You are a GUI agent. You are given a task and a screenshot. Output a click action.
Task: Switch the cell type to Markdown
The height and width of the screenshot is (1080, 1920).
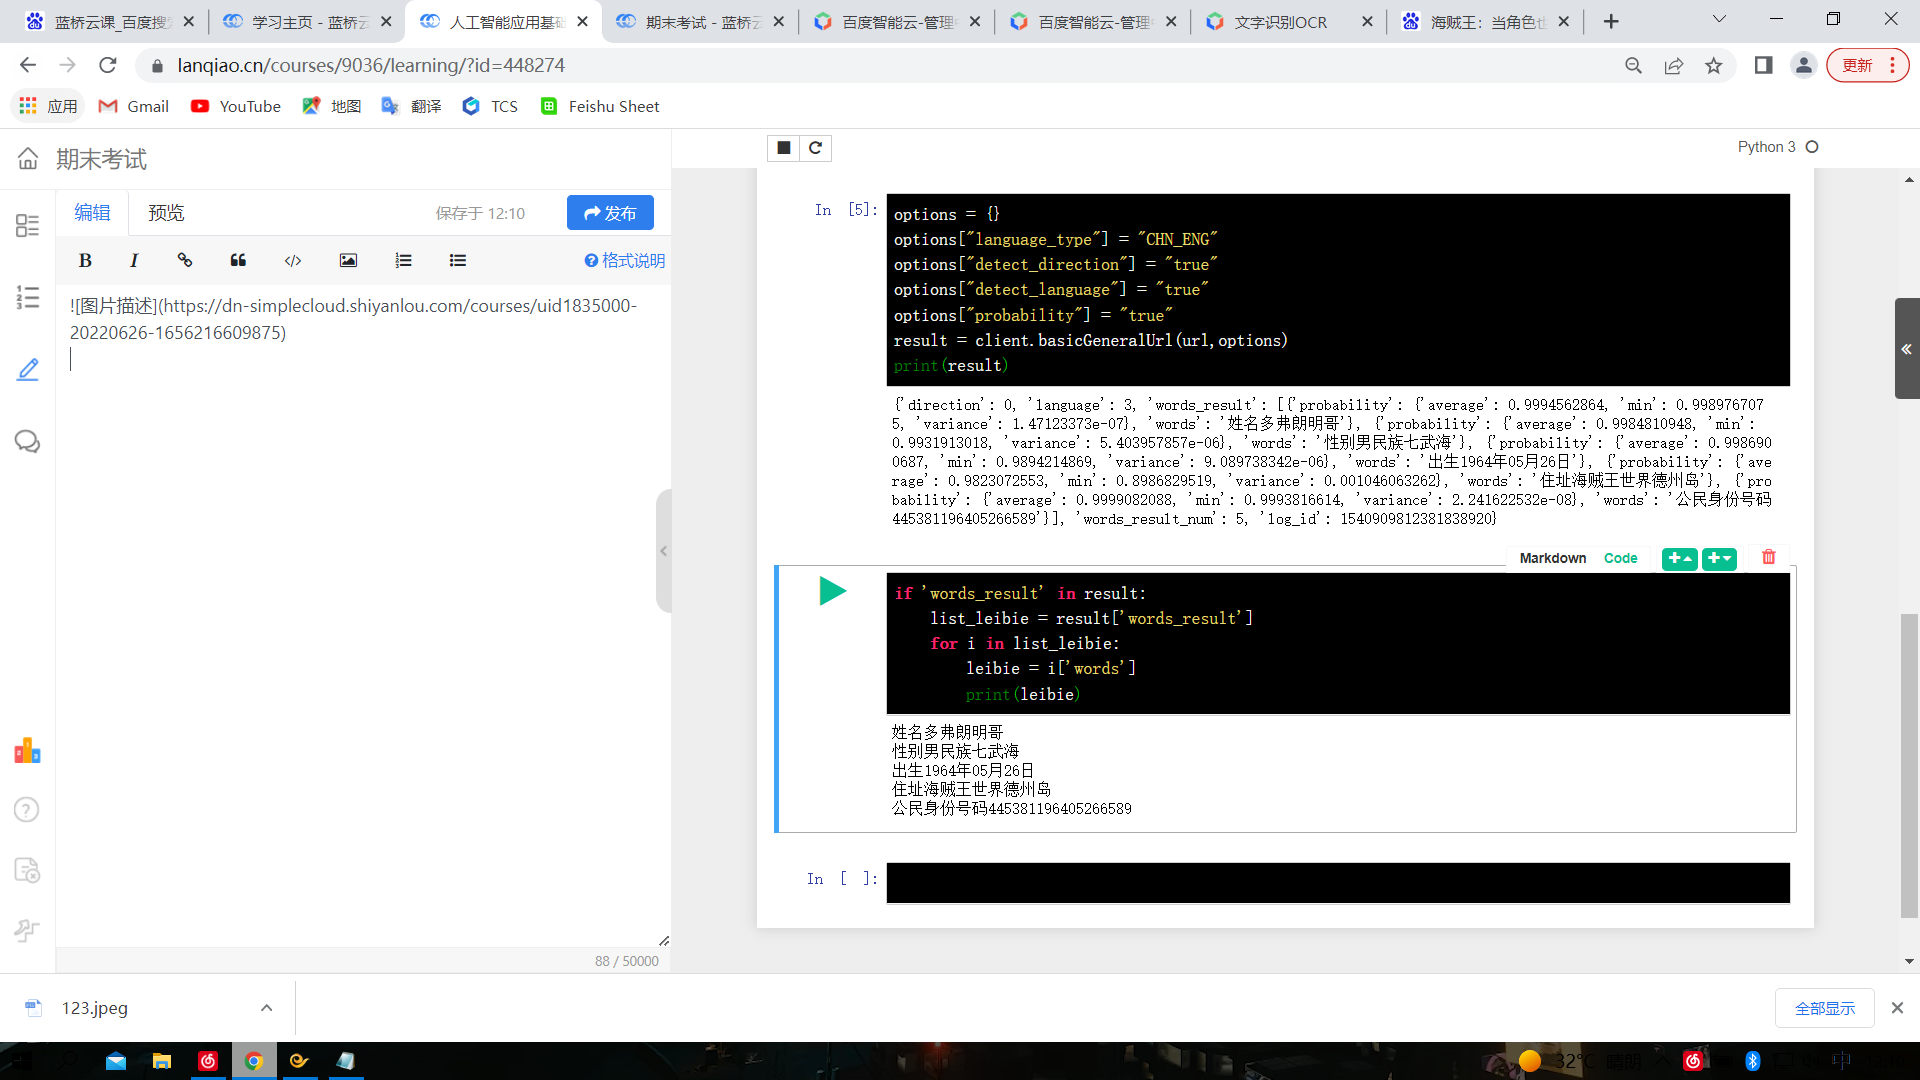1552,558
